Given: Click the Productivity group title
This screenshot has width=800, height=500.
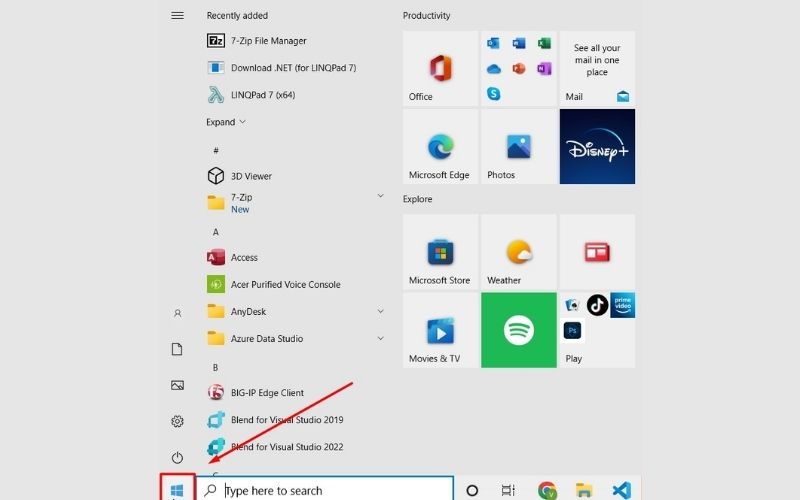Looking at the screenshot, I should tap(427, 16).
